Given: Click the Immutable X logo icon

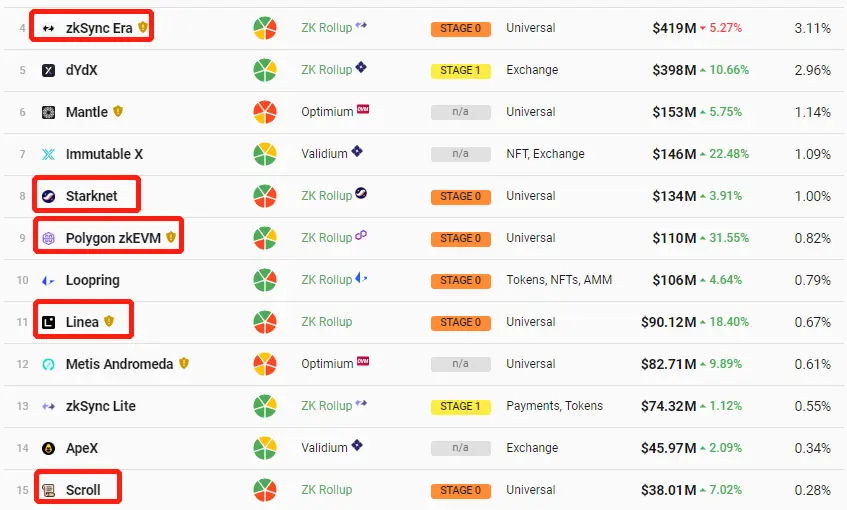Looking at the screenshot, I should click(x=49, y=155).
